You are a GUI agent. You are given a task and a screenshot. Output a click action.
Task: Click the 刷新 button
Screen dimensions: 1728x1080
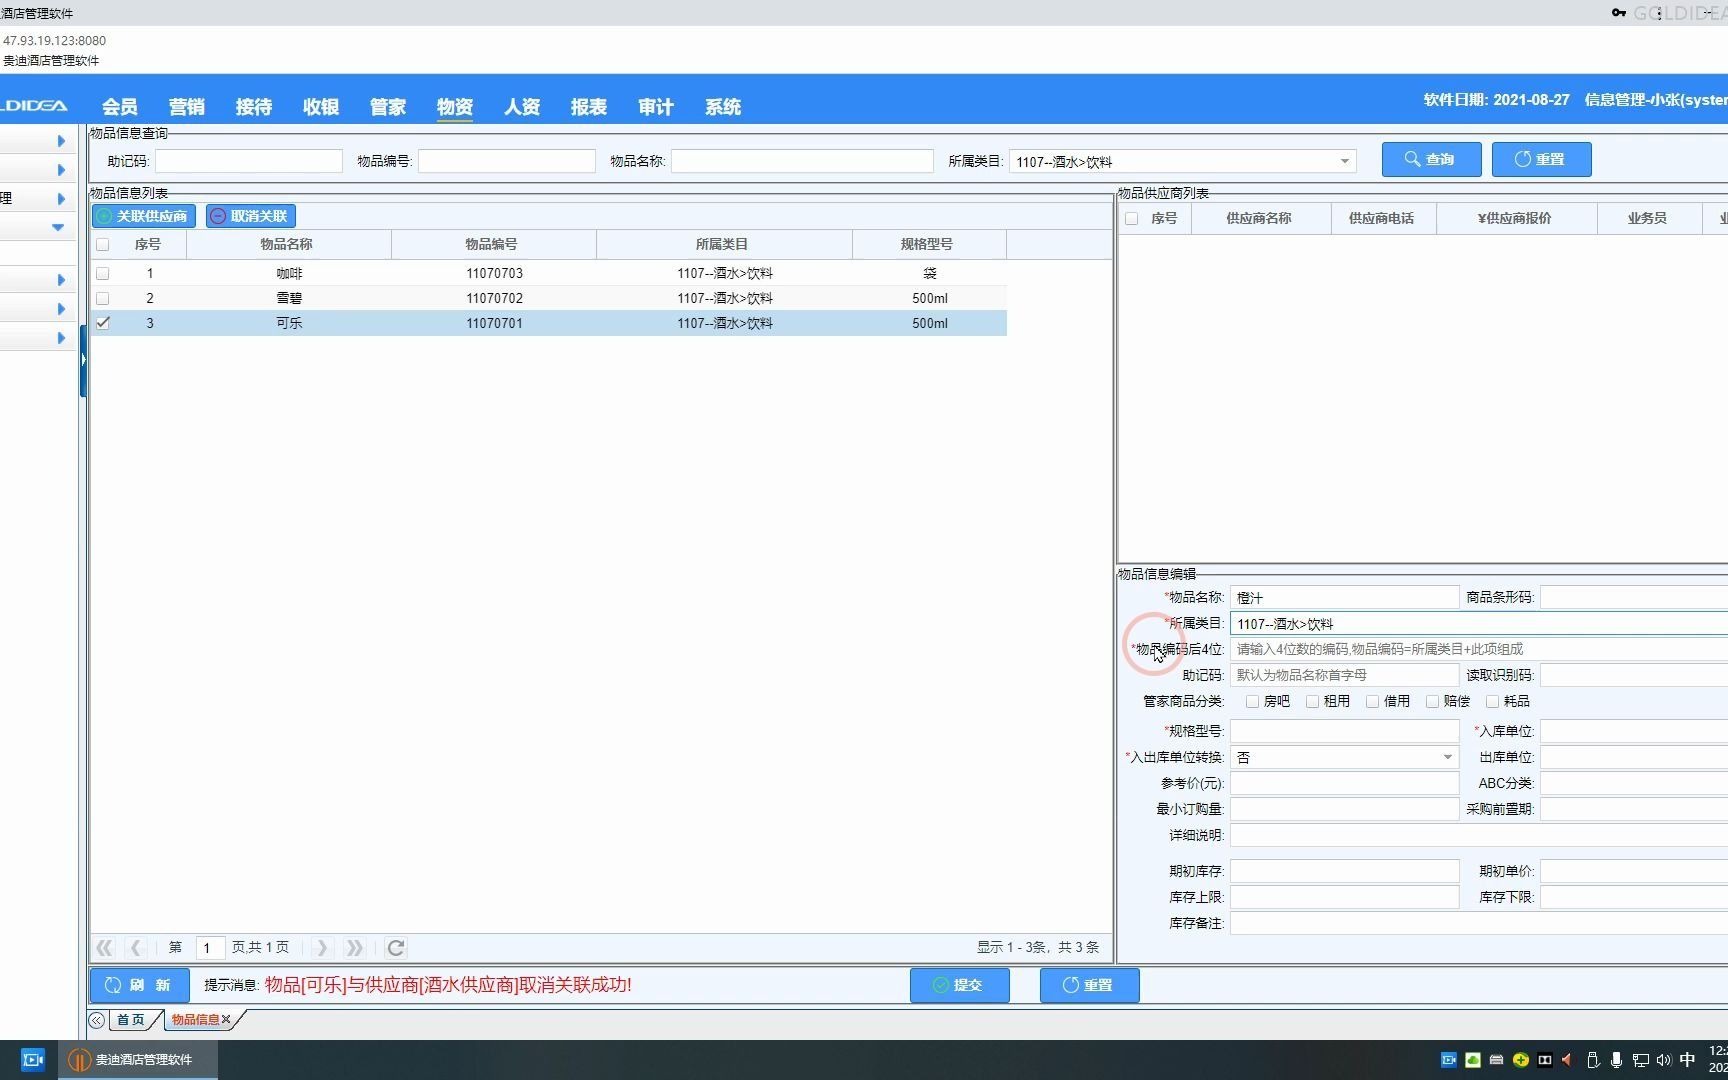139,985
